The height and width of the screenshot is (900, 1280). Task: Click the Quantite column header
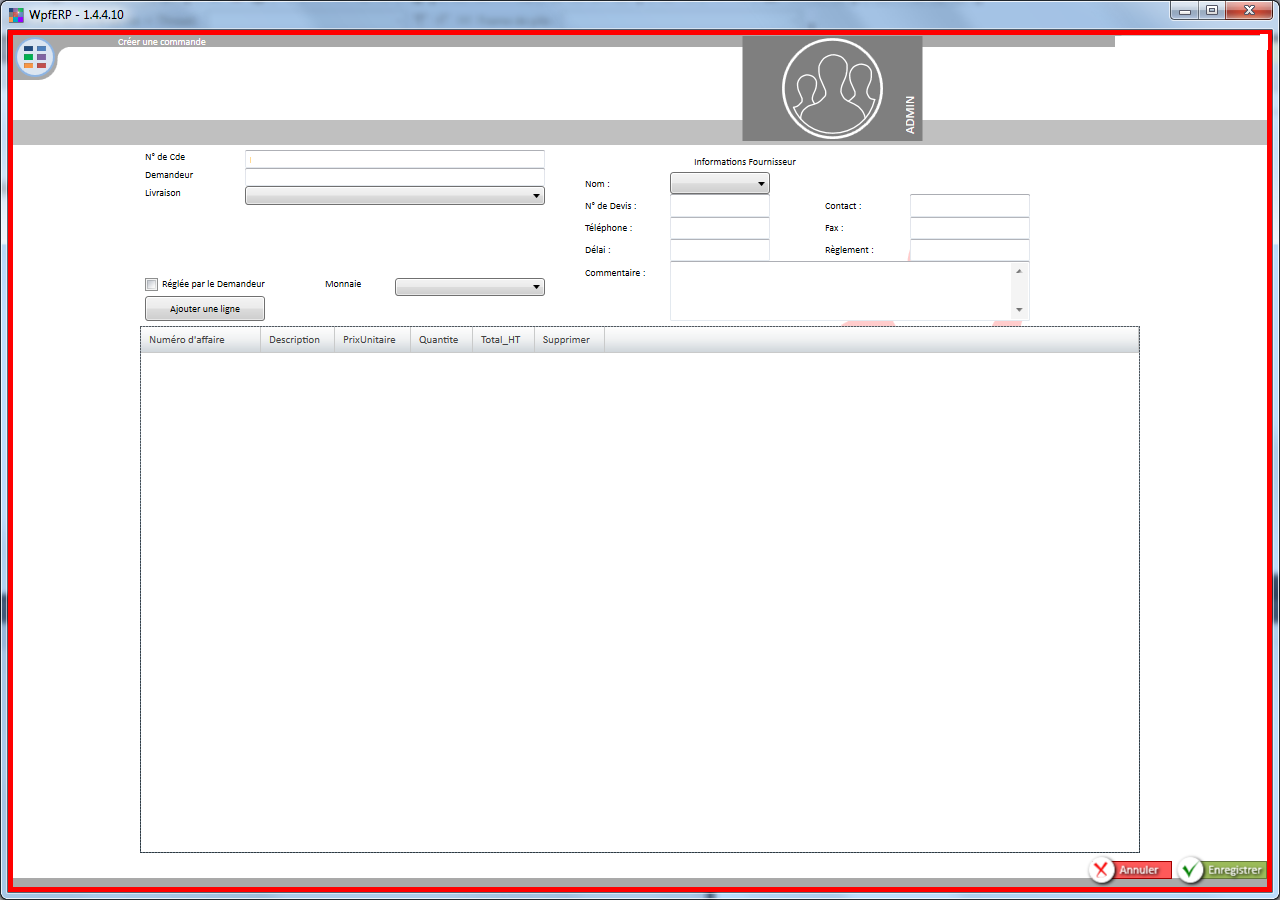pos(441,340)
